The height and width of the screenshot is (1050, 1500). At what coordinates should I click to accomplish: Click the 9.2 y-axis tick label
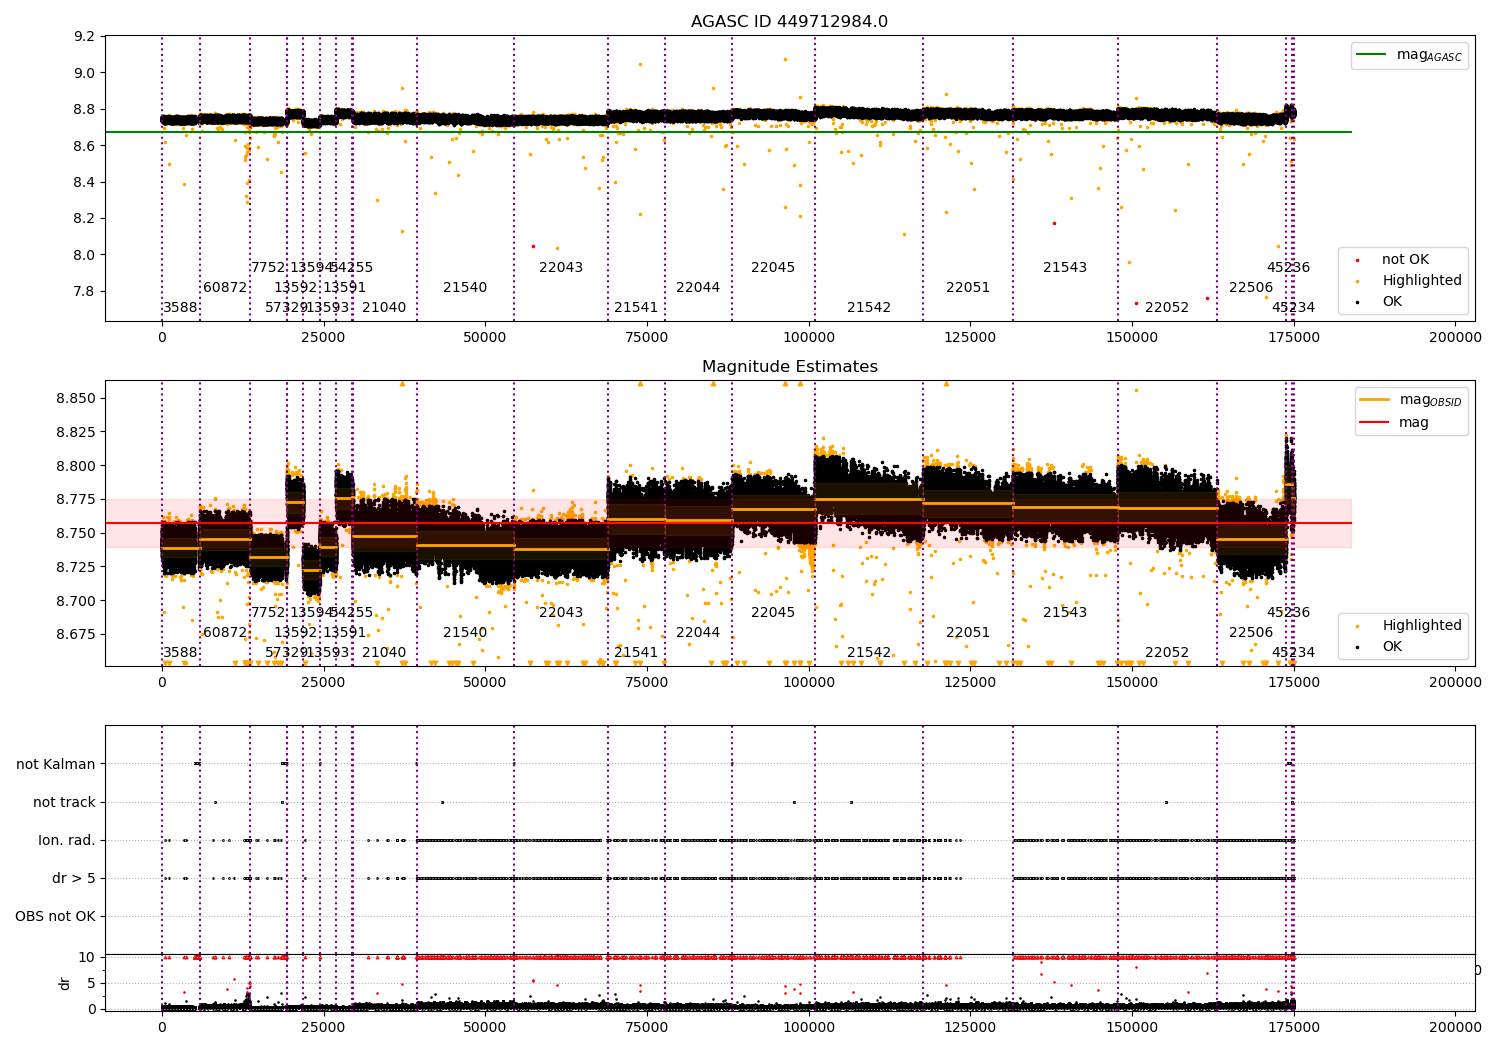click(85, 37)
